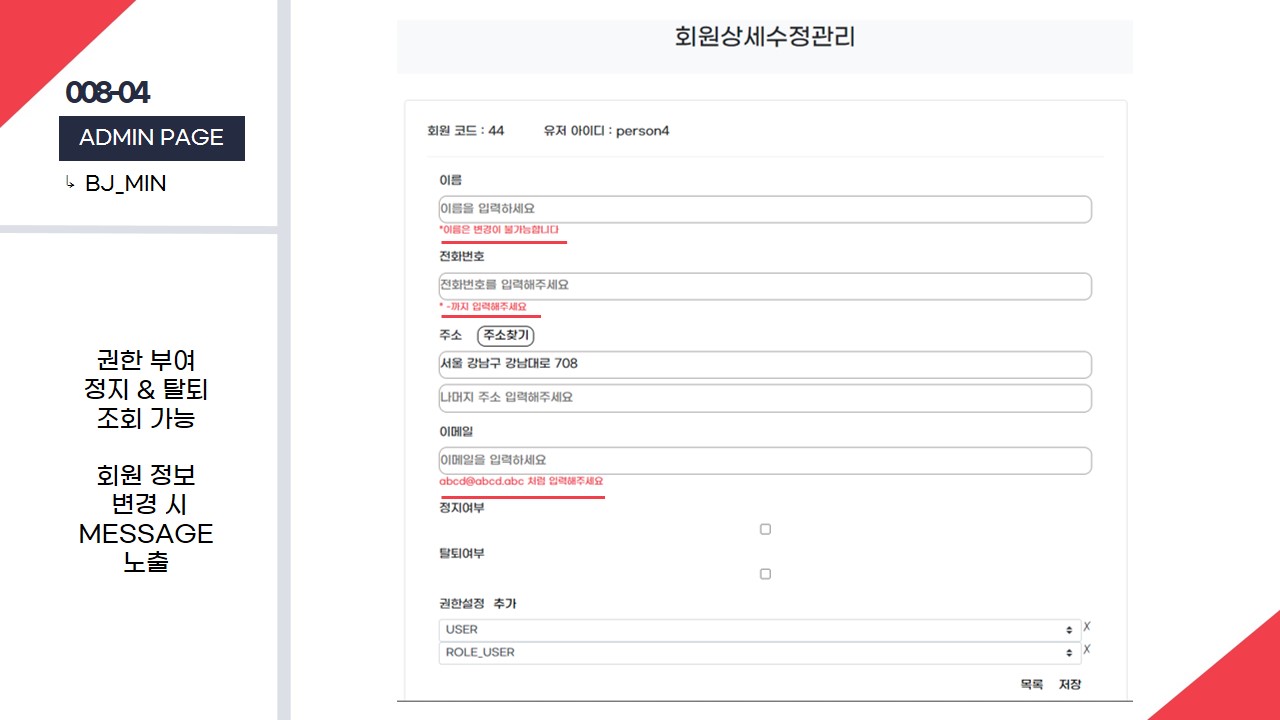1280x720 pixels.
Task: Click the BJ_MIN sub-item
Action: pyautogui.click(x=125, y=184)
